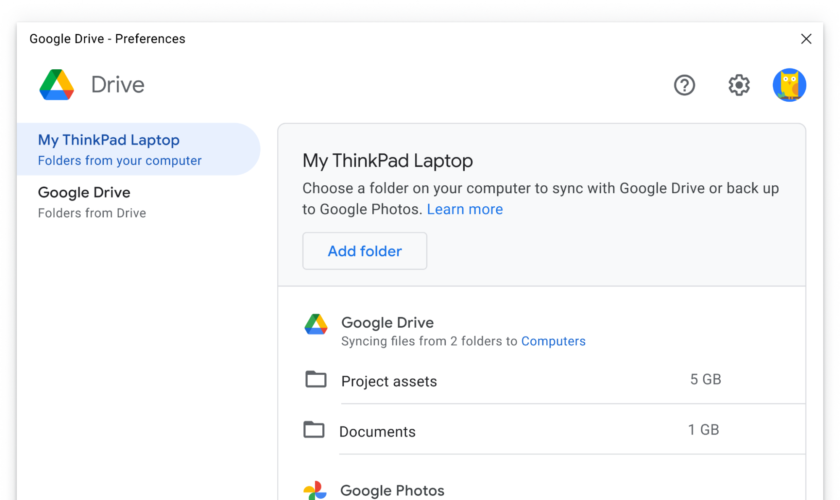Follow the Computers link
This screenshot has width=840, height=500.
coord(553,341)
